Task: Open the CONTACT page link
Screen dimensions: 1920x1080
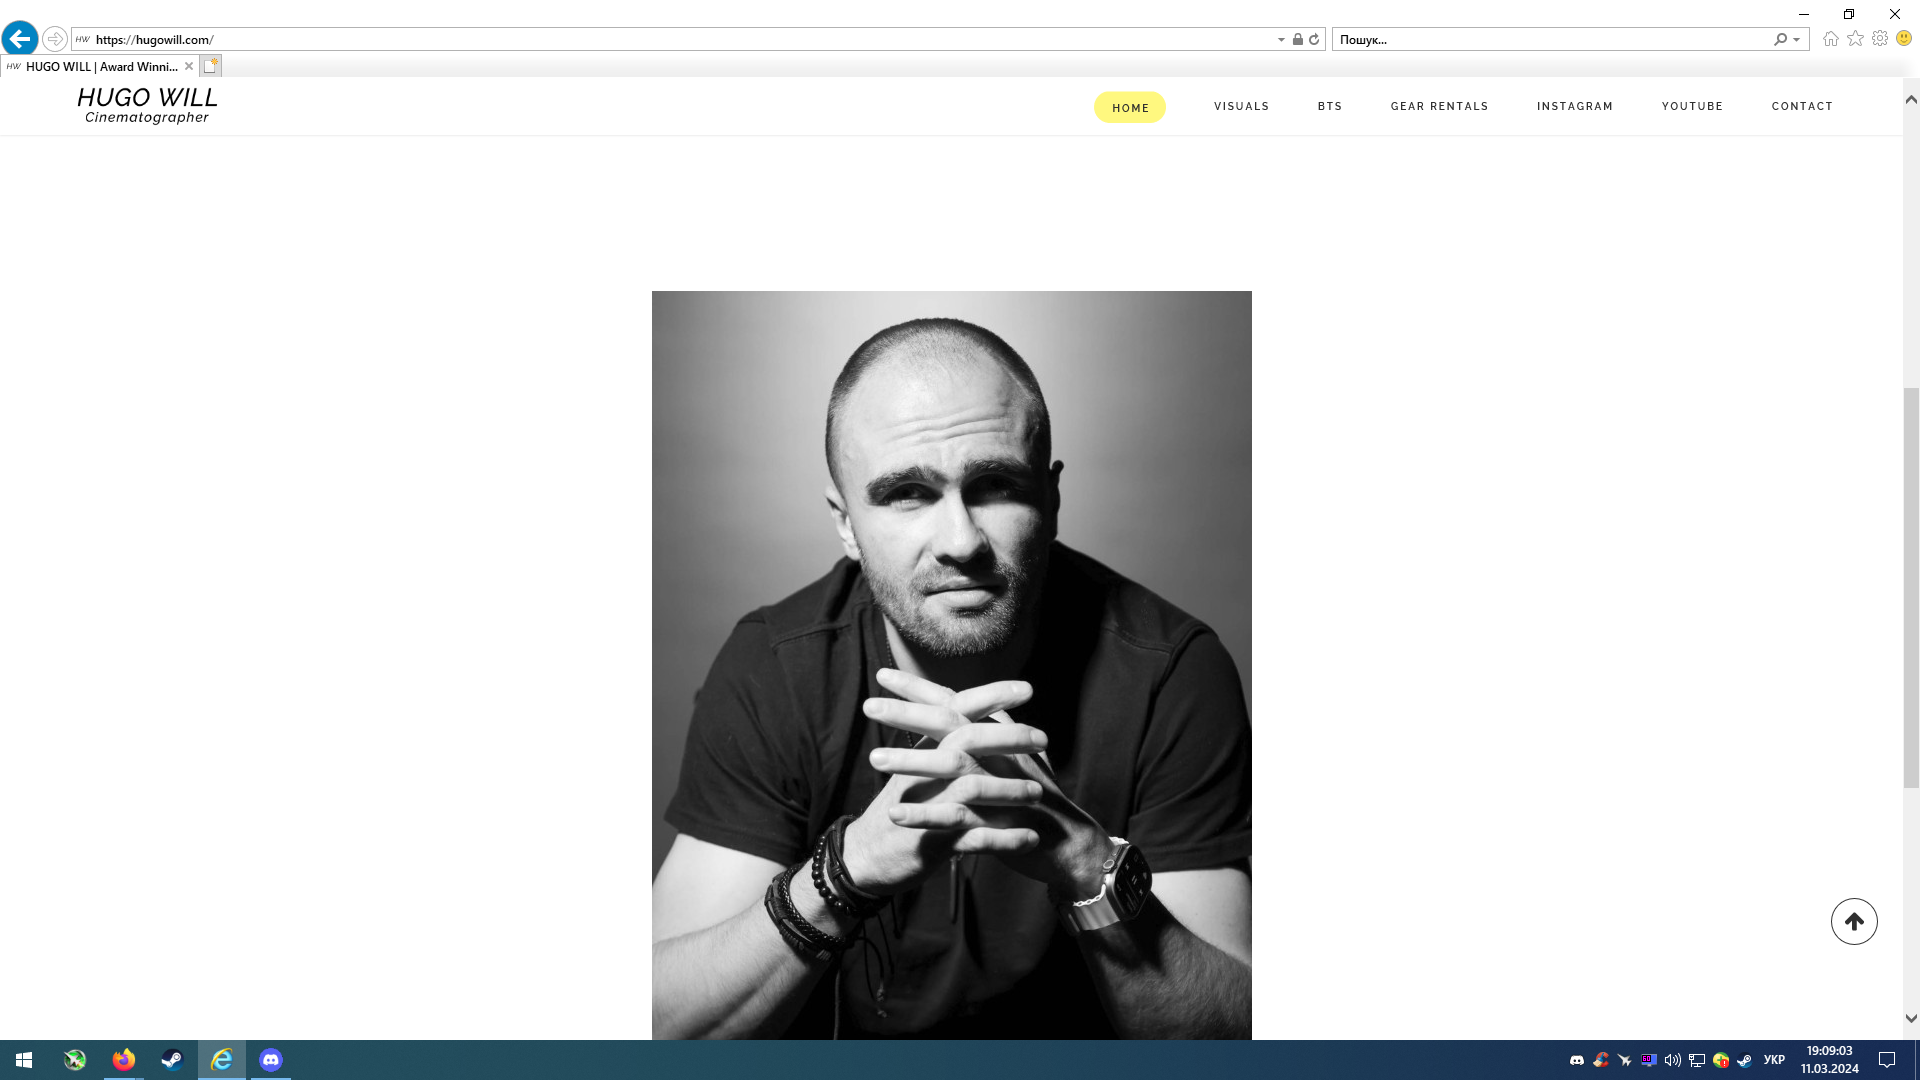Action: (x=1802, y=106)
